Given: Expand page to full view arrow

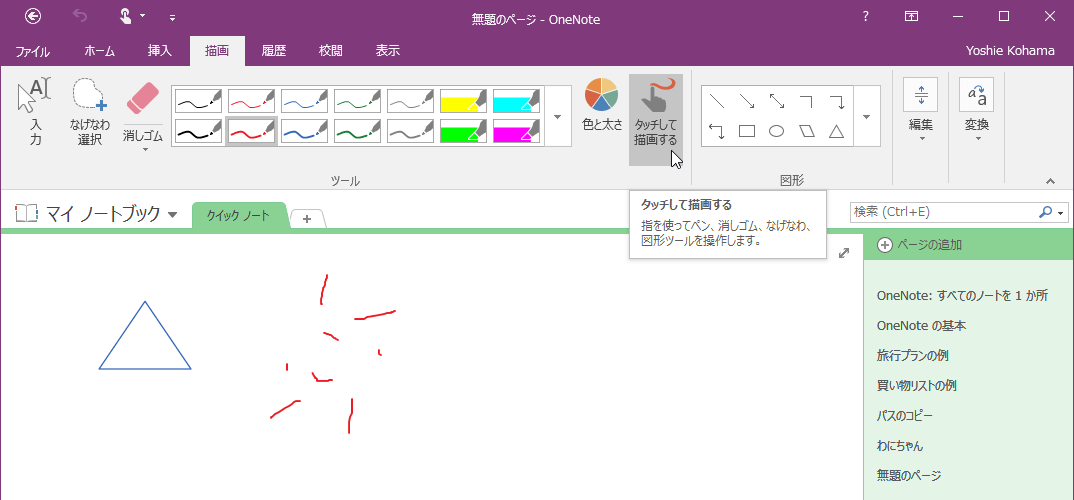Looking at the screenshot, I should click(844, 253).
